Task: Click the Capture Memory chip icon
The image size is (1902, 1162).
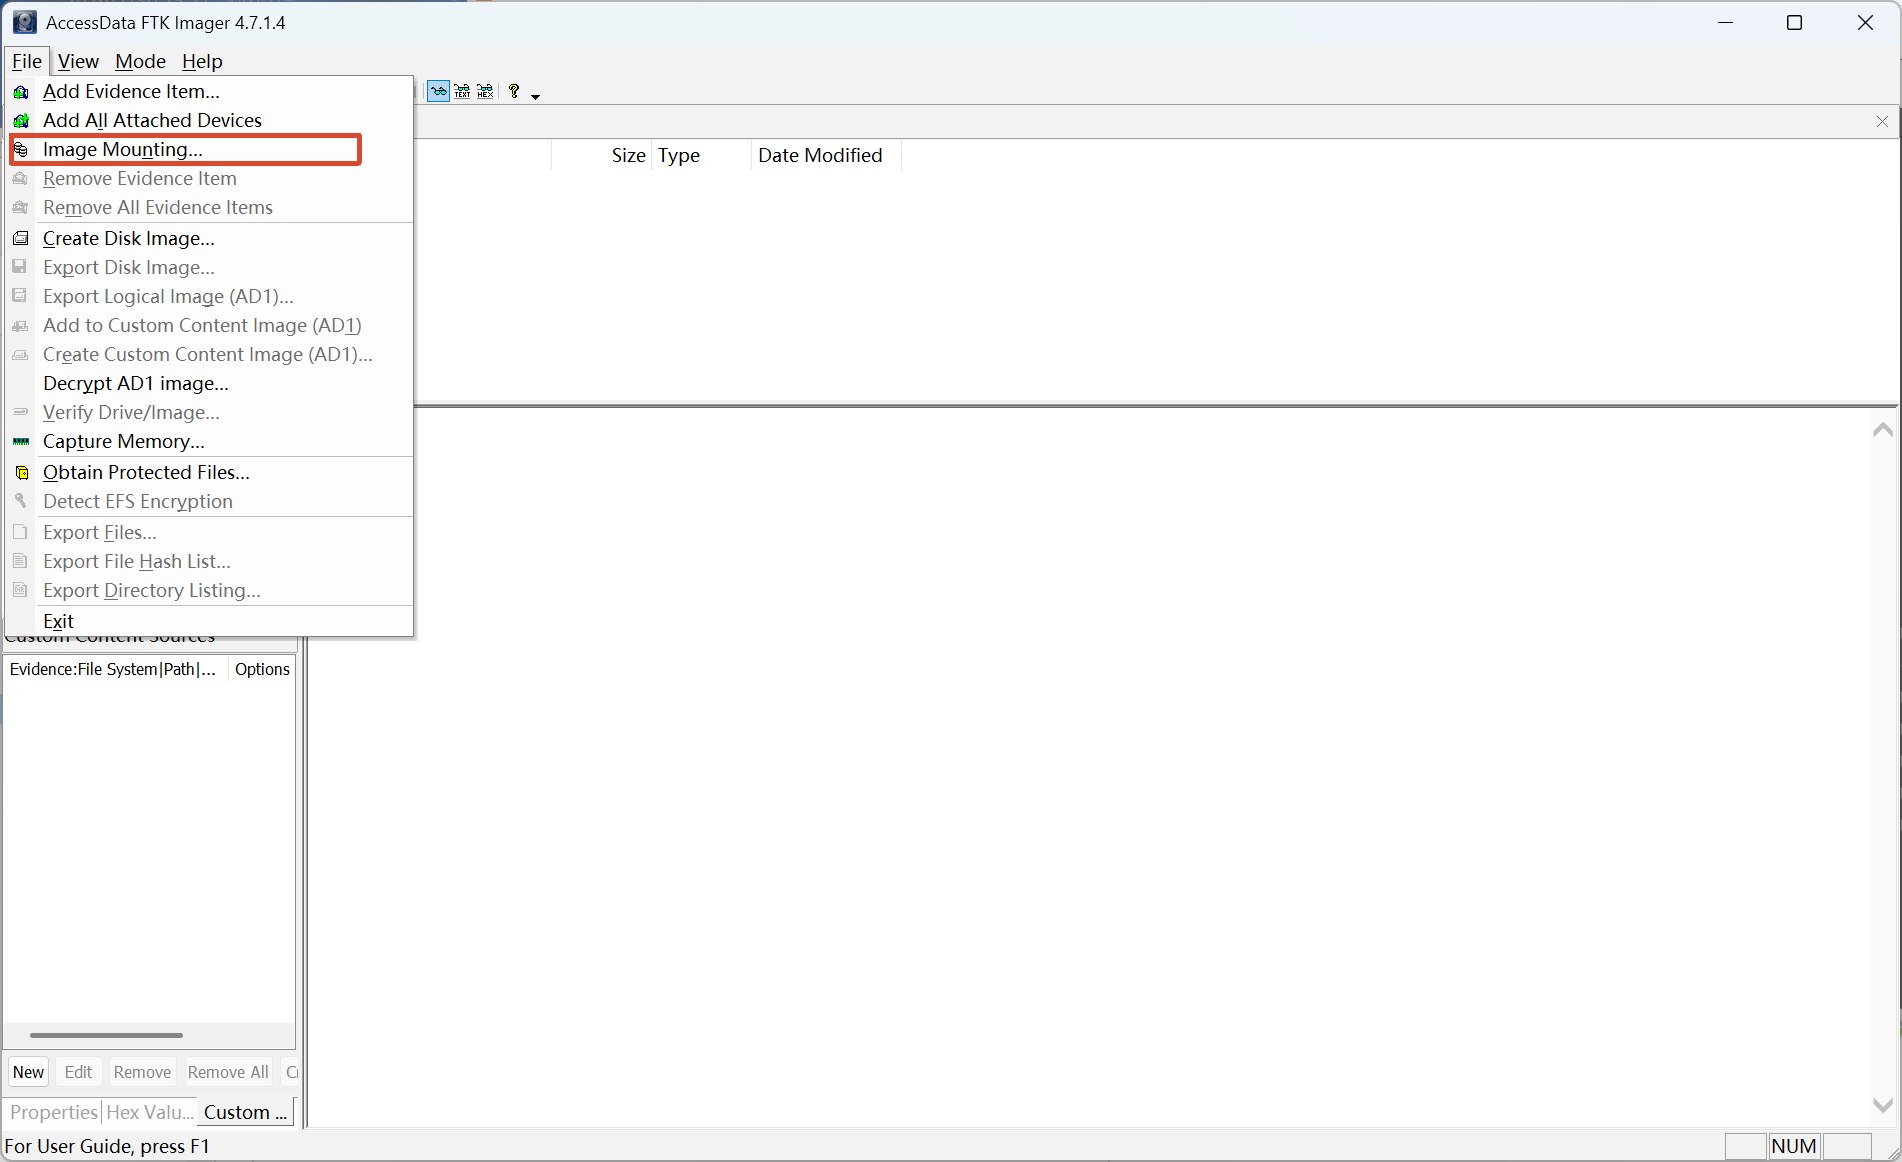Action: [21, 442]
